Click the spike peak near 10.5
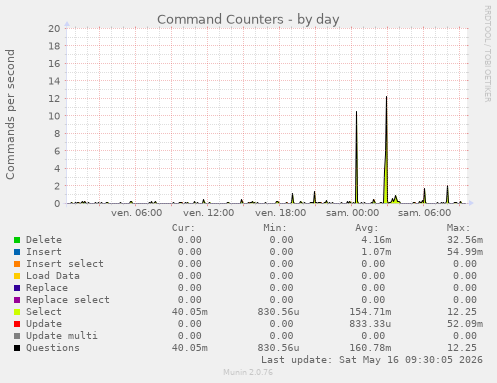This screenshot has width=497, height=383. point(356,112)
